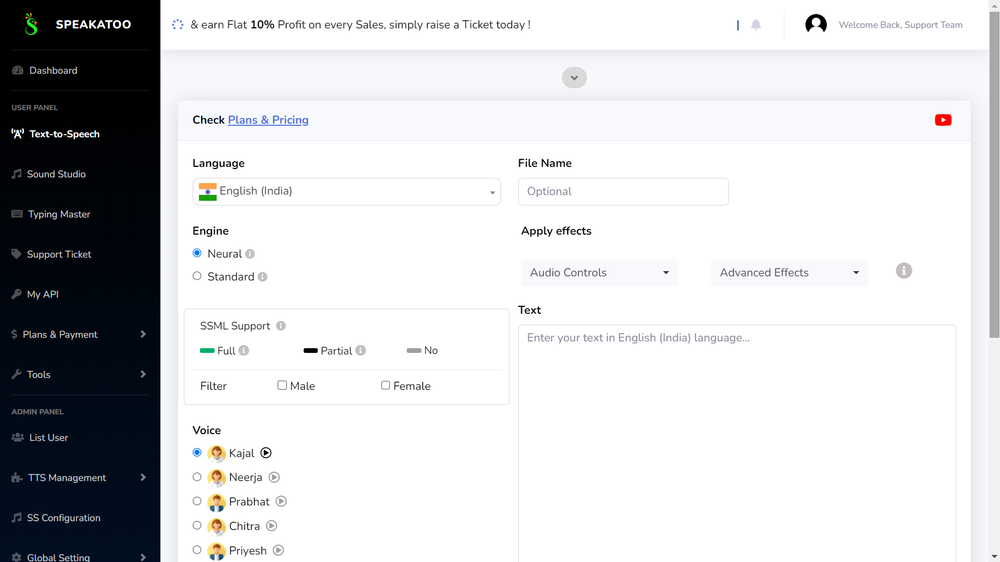Open the Plans & Pricing link

(268, 120)
